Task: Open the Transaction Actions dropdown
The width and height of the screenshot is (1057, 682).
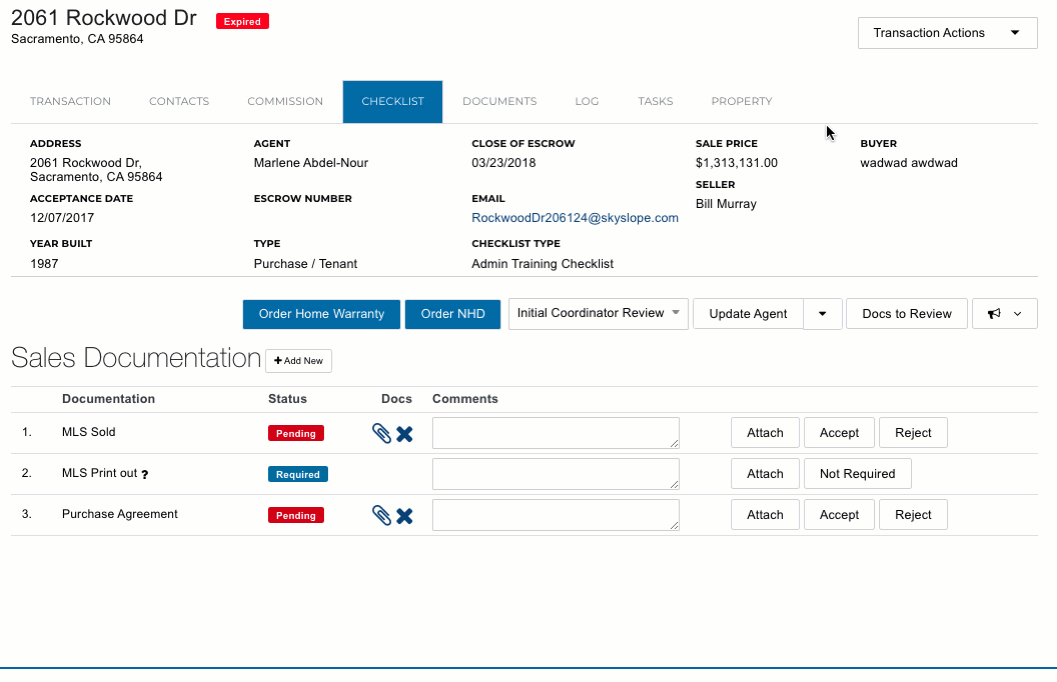Action: click(x=947, y=33)
